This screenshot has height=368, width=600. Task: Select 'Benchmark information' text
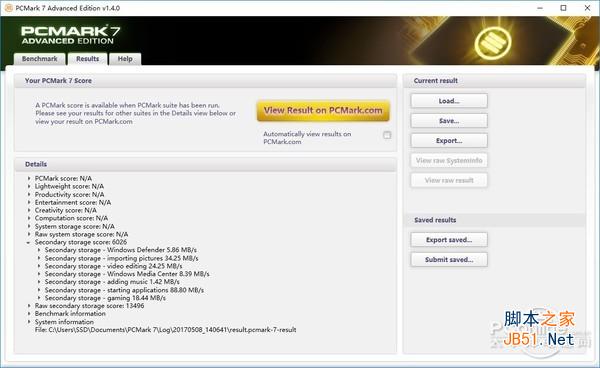[70, 313]
